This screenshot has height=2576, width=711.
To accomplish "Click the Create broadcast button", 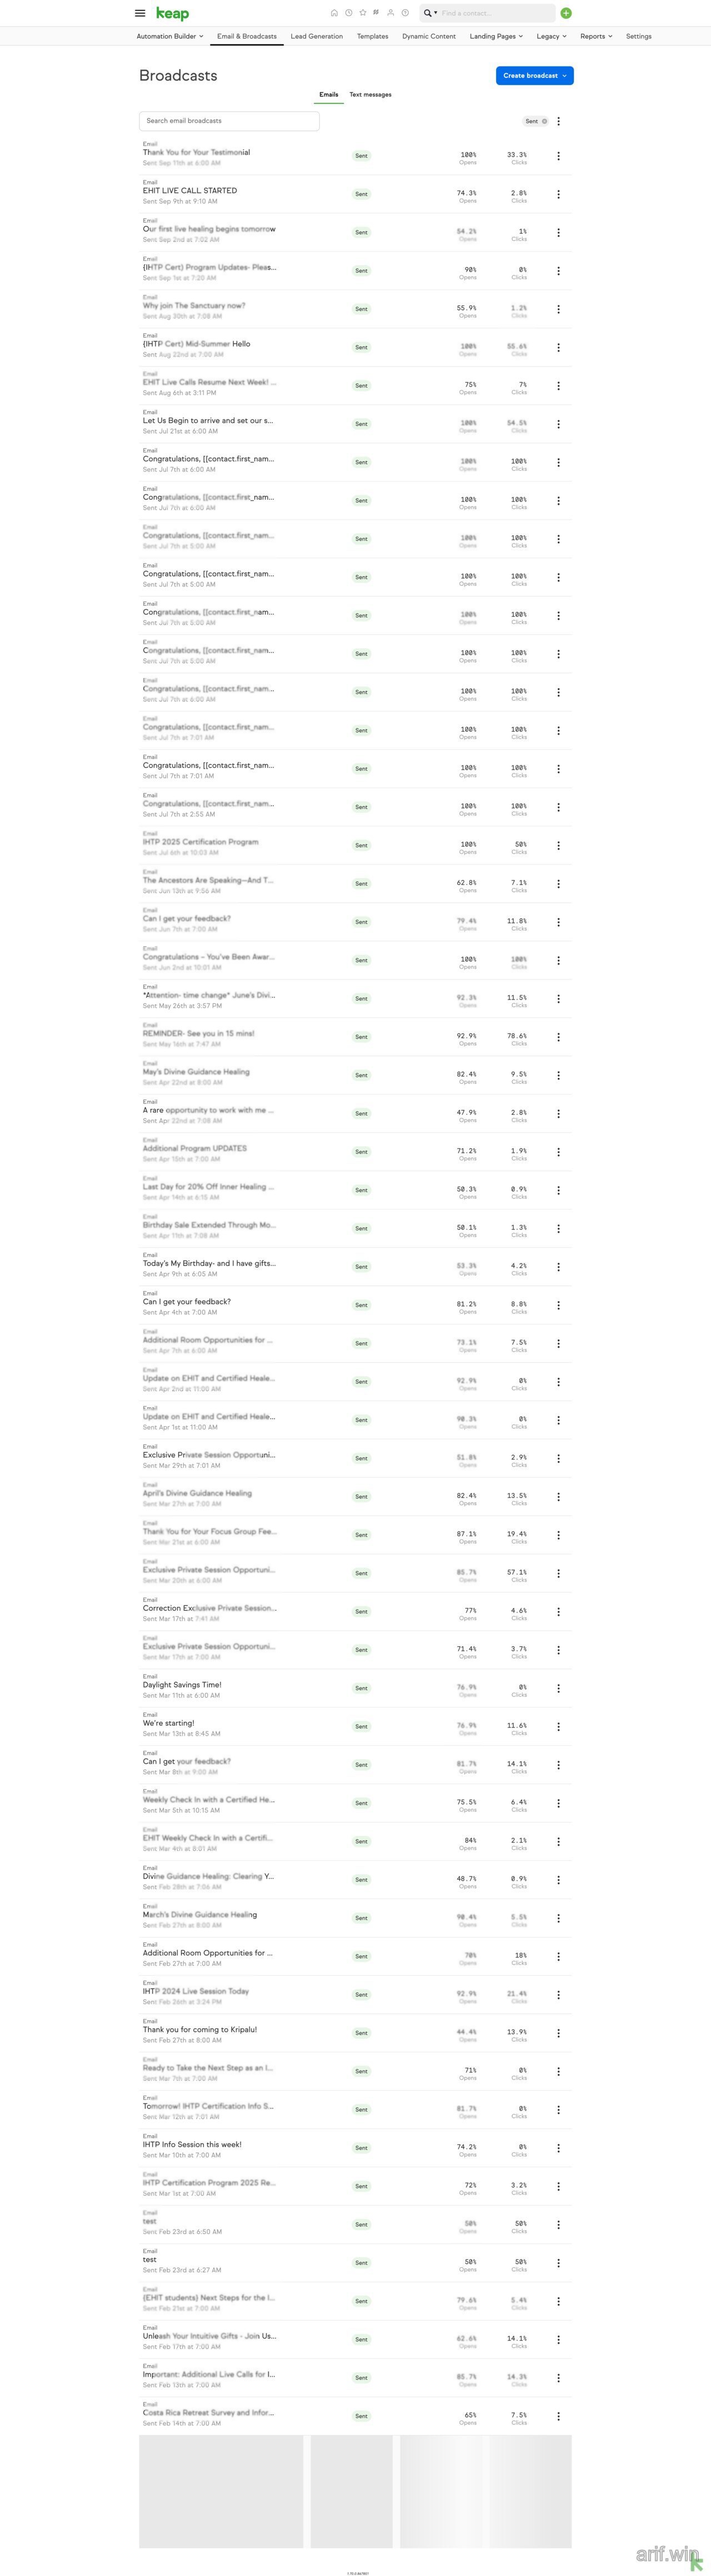I will 530,75.
